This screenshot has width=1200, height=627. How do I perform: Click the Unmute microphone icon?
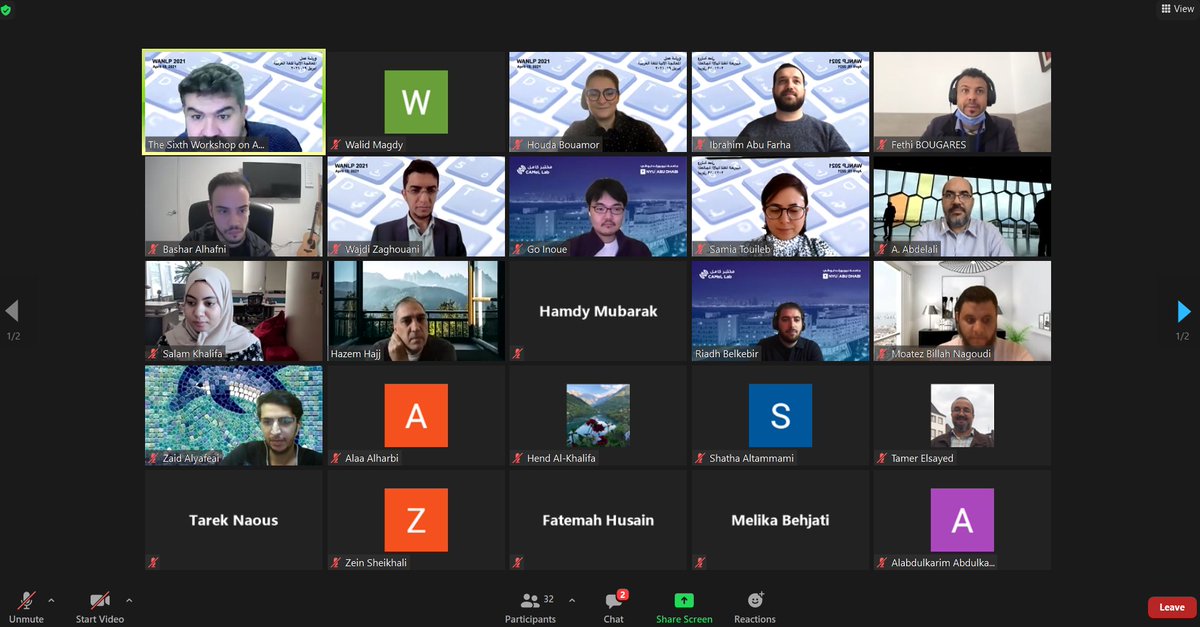(26, 600)
